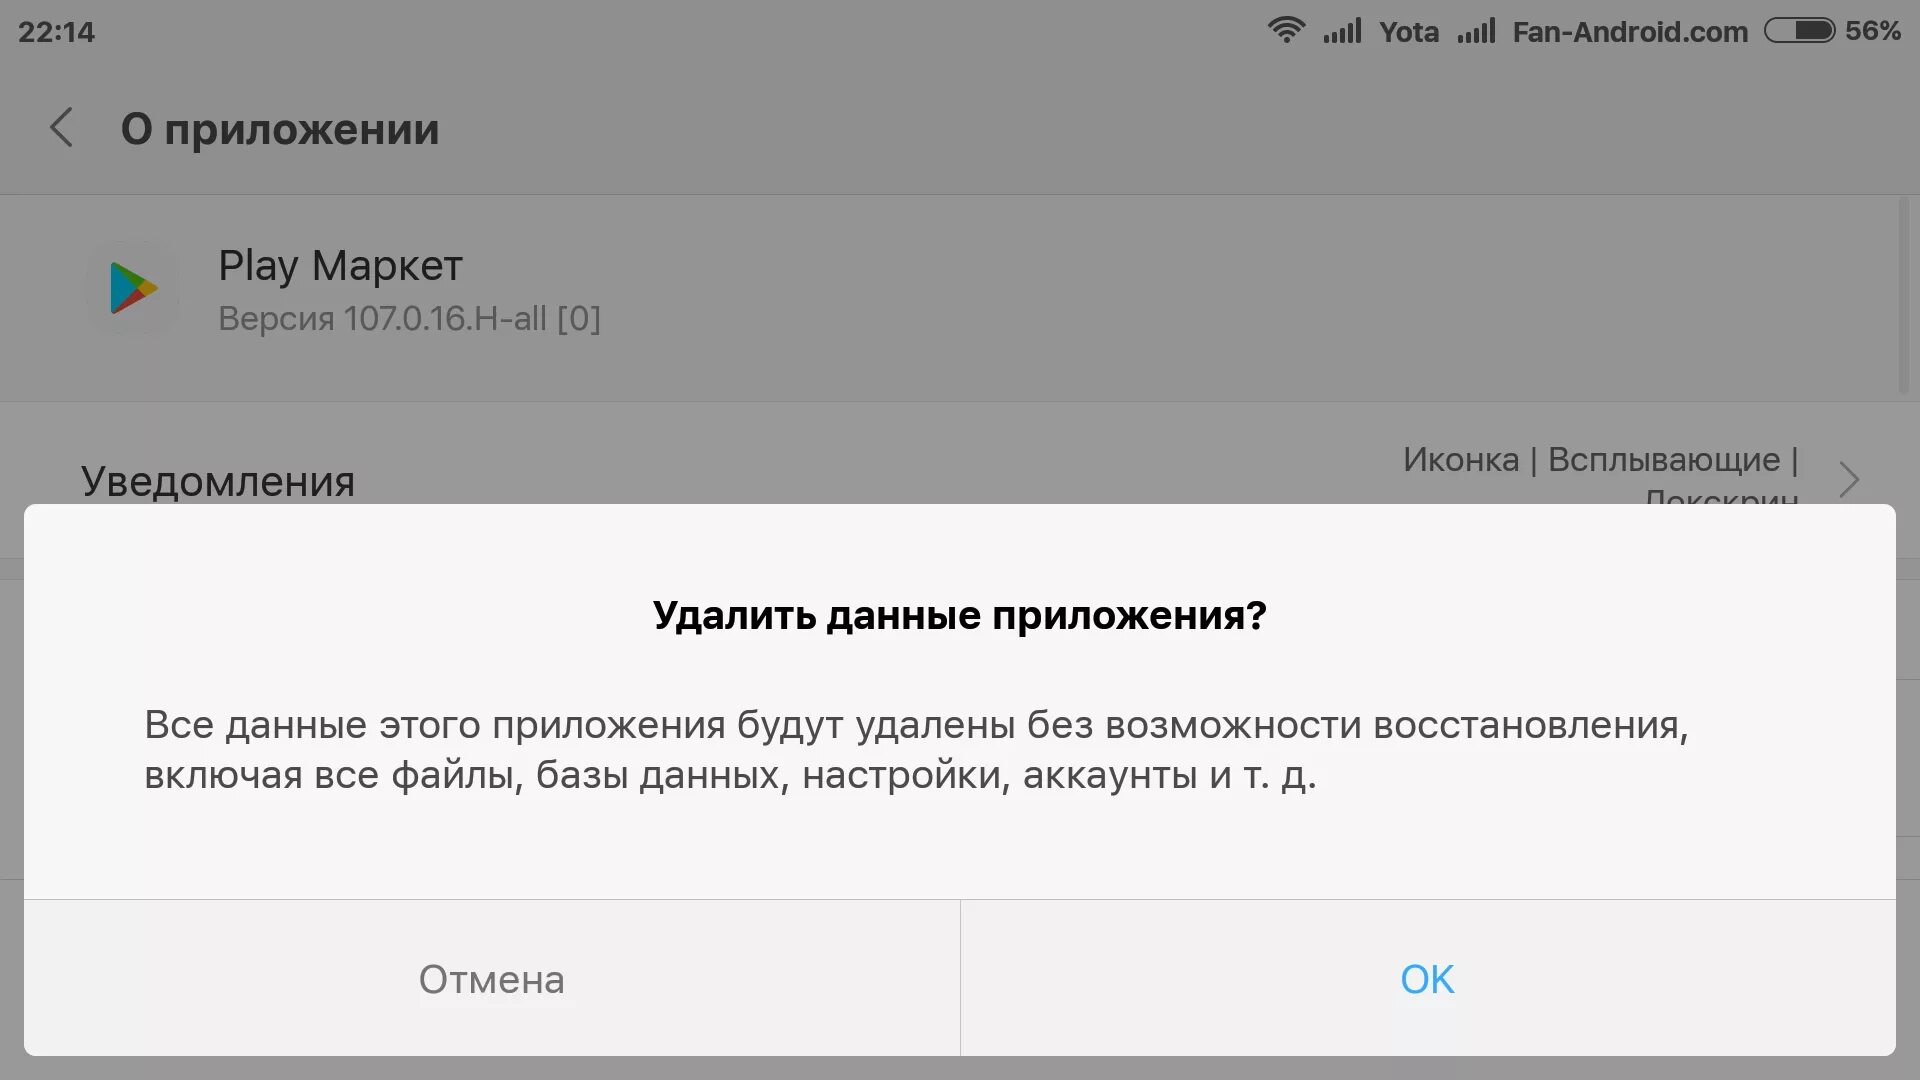Tap the second signal strength icon after Yota
This screenshot has height=1080, width=1920.
coord(1476,31)
